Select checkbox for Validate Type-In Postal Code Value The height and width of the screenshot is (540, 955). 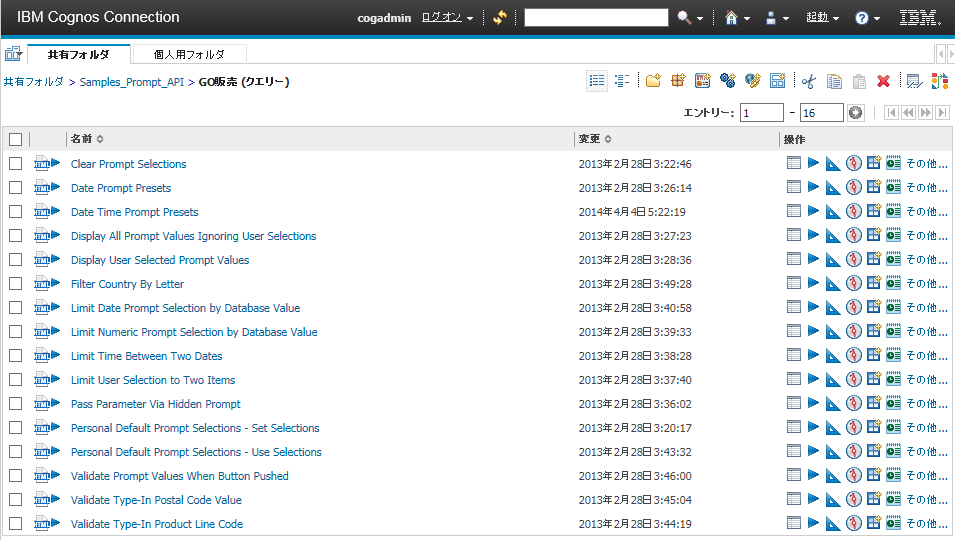point(16,499)
